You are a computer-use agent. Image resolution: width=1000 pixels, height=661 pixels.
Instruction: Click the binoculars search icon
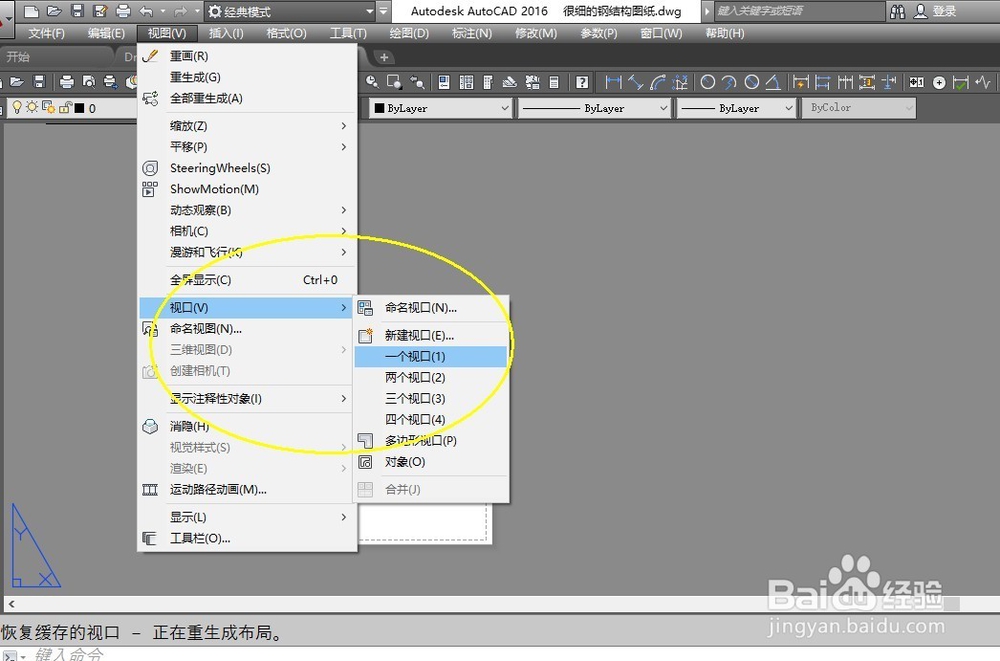(897, 11)
